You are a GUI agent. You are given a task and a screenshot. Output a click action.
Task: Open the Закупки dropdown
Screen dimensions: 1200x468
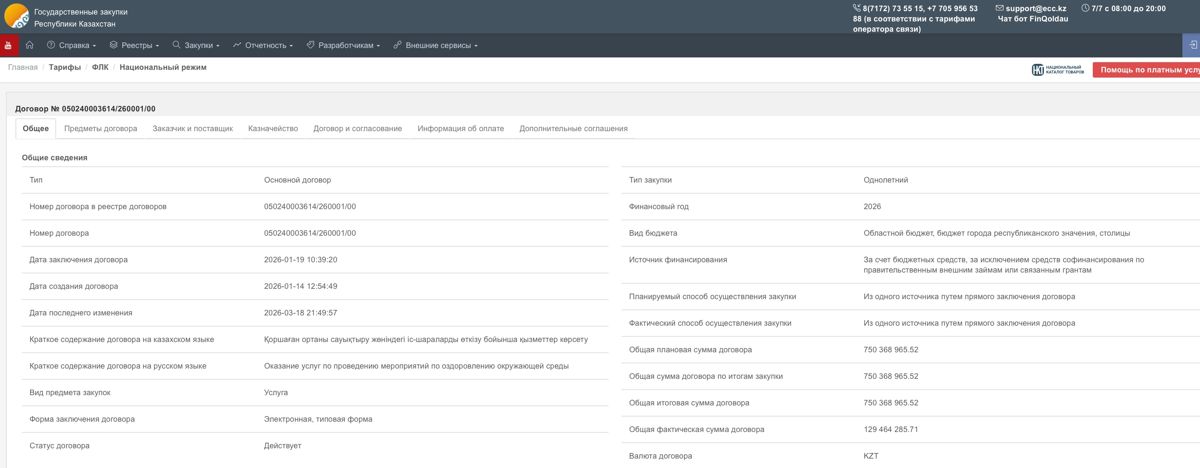(196, 45)
